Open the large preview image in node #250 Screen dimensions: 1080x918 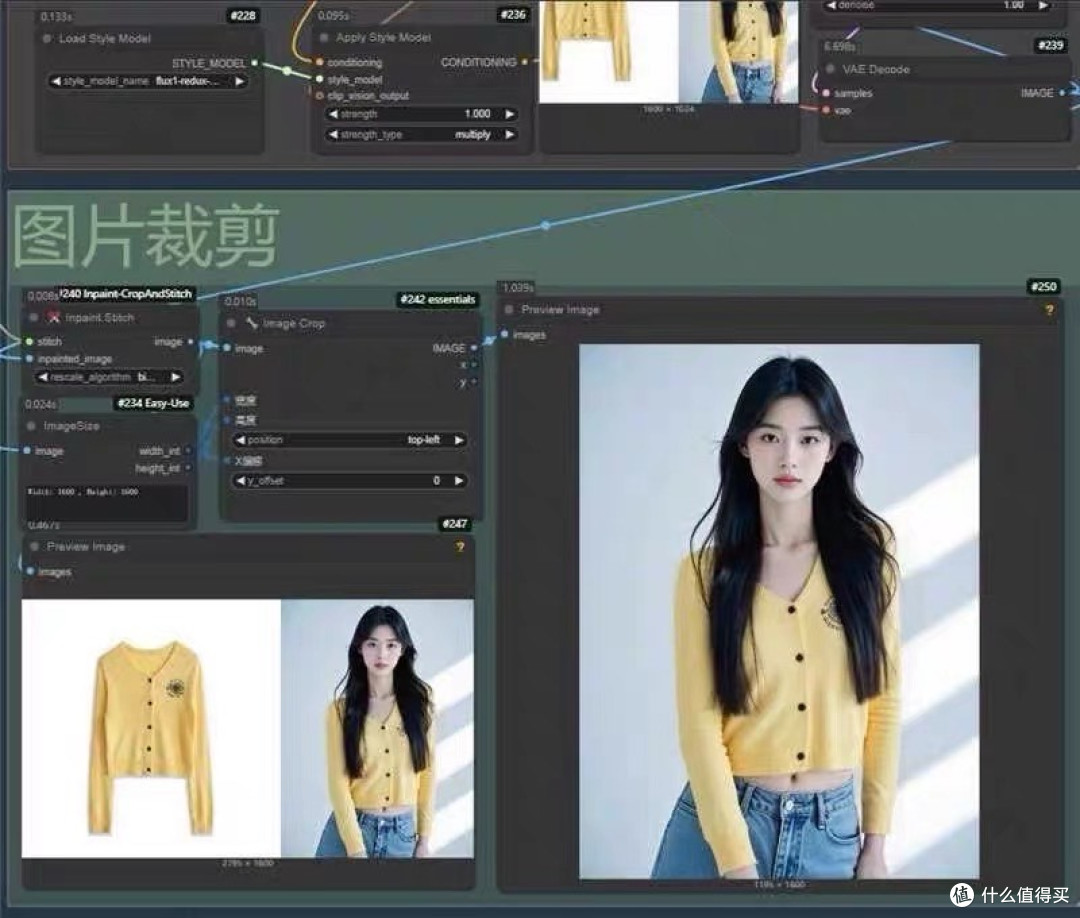tap(779, 612)
